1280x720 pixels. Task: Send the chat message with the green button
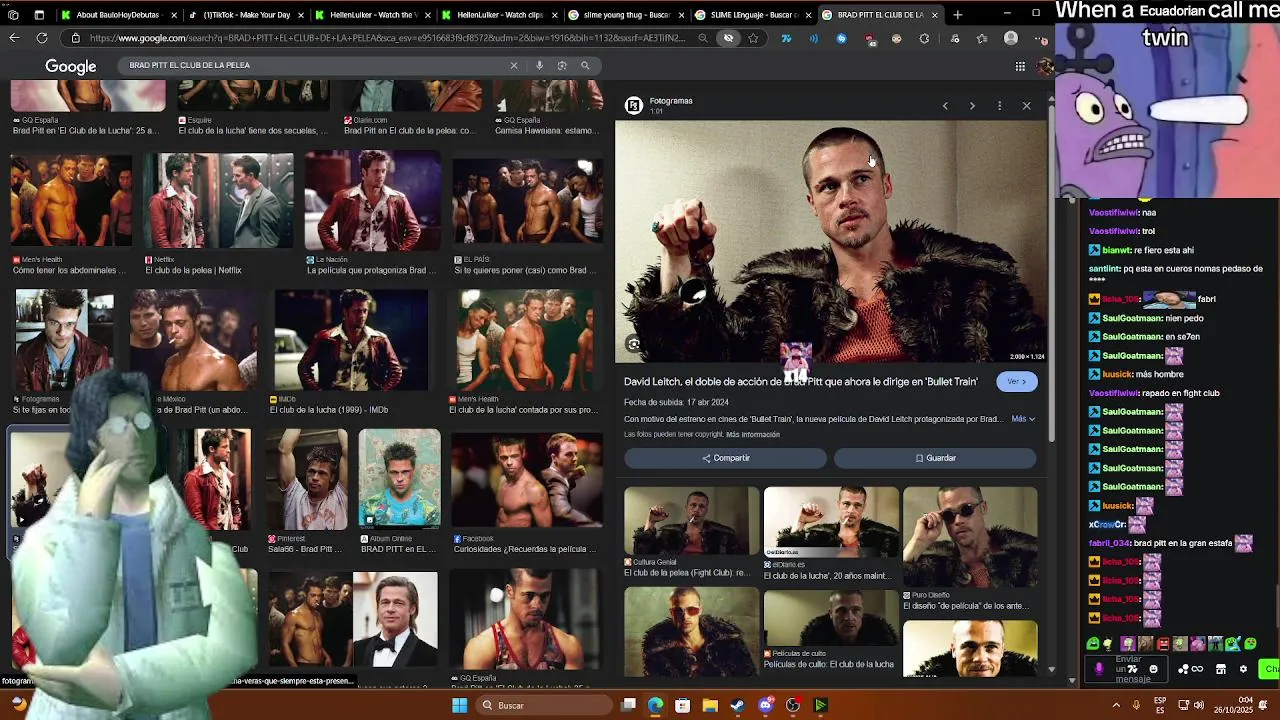[1271, 669]
